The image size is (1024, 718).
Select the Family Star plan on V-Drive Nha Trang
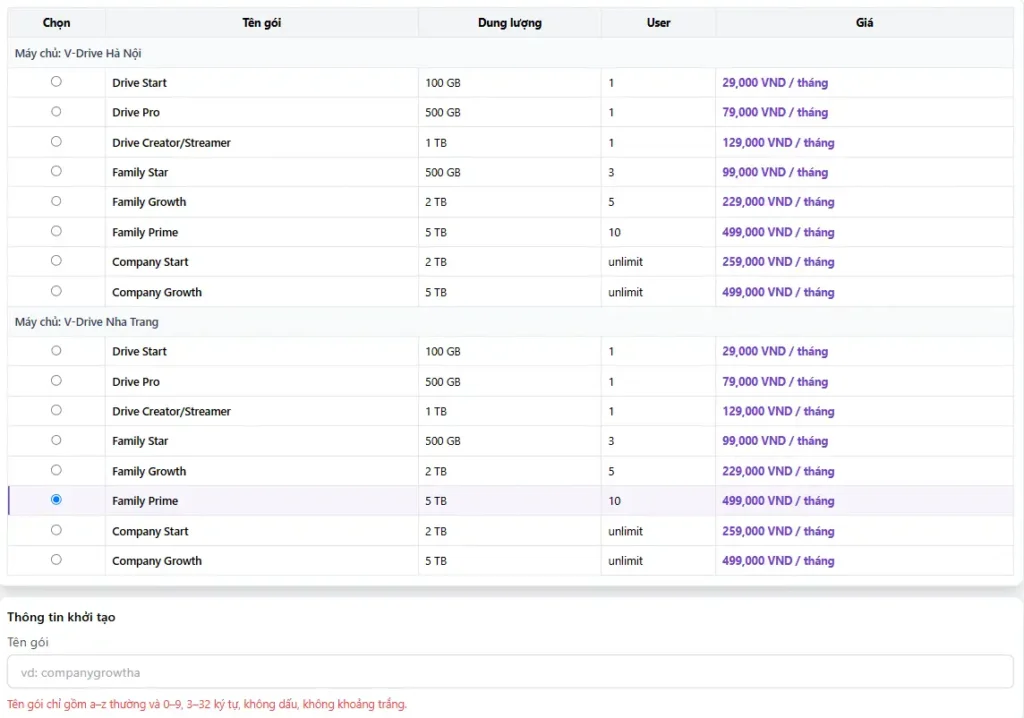(55, 441)
